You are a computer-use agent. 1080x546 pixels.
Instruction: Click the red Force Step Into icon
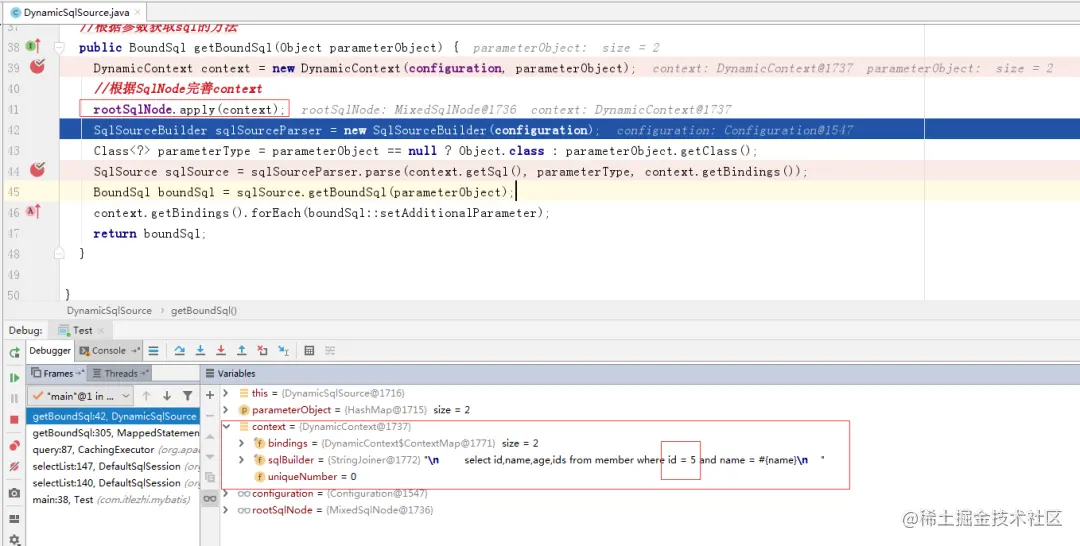221,350
